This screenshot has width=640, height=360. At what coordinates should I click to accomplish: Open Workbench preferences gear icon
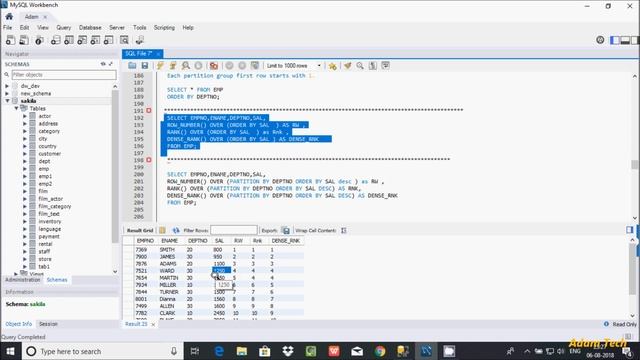click(600, 40)
